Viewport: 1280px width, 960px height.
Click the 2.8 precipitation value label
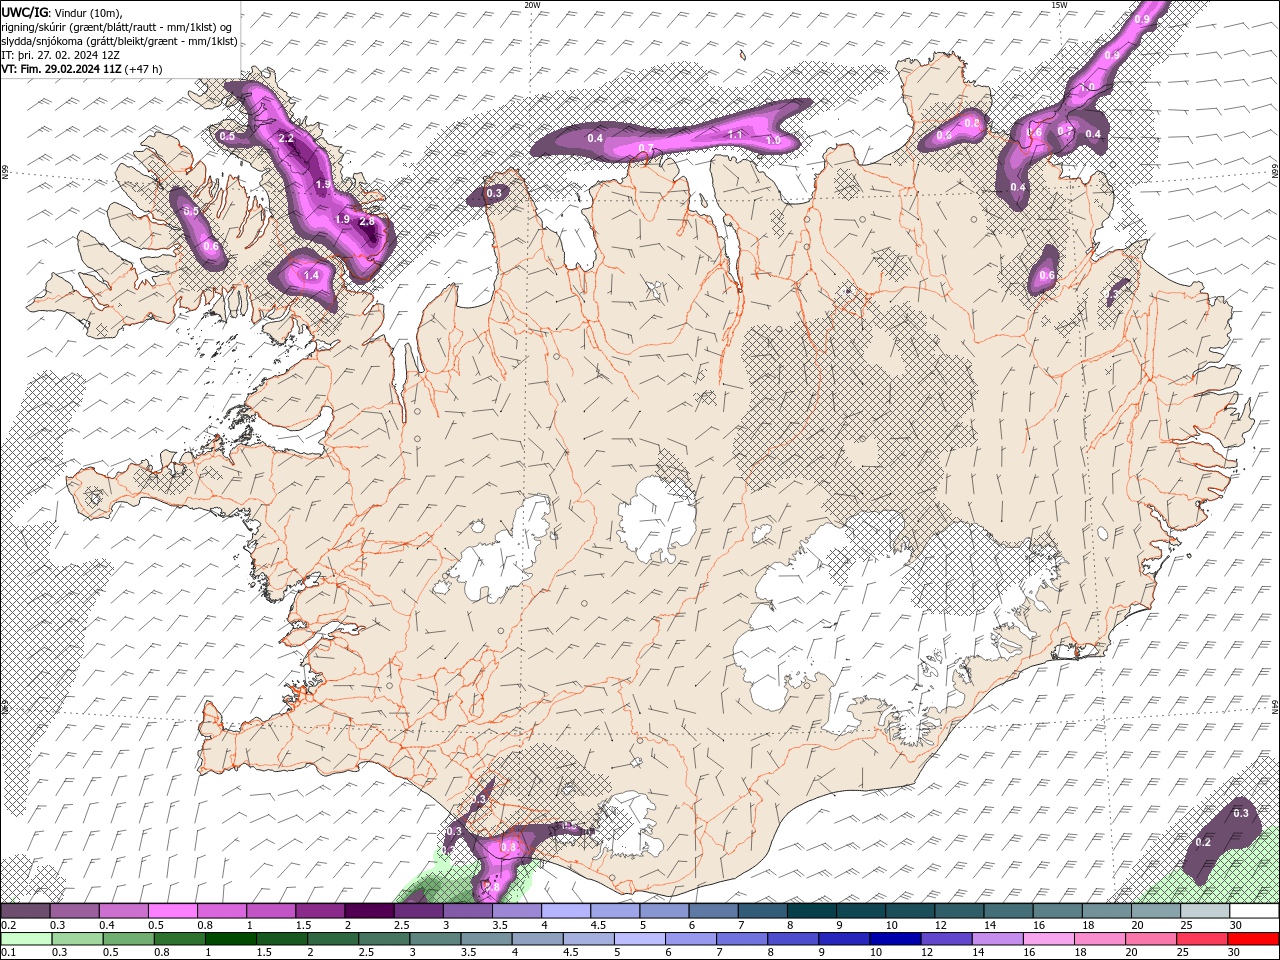point(366,222)
